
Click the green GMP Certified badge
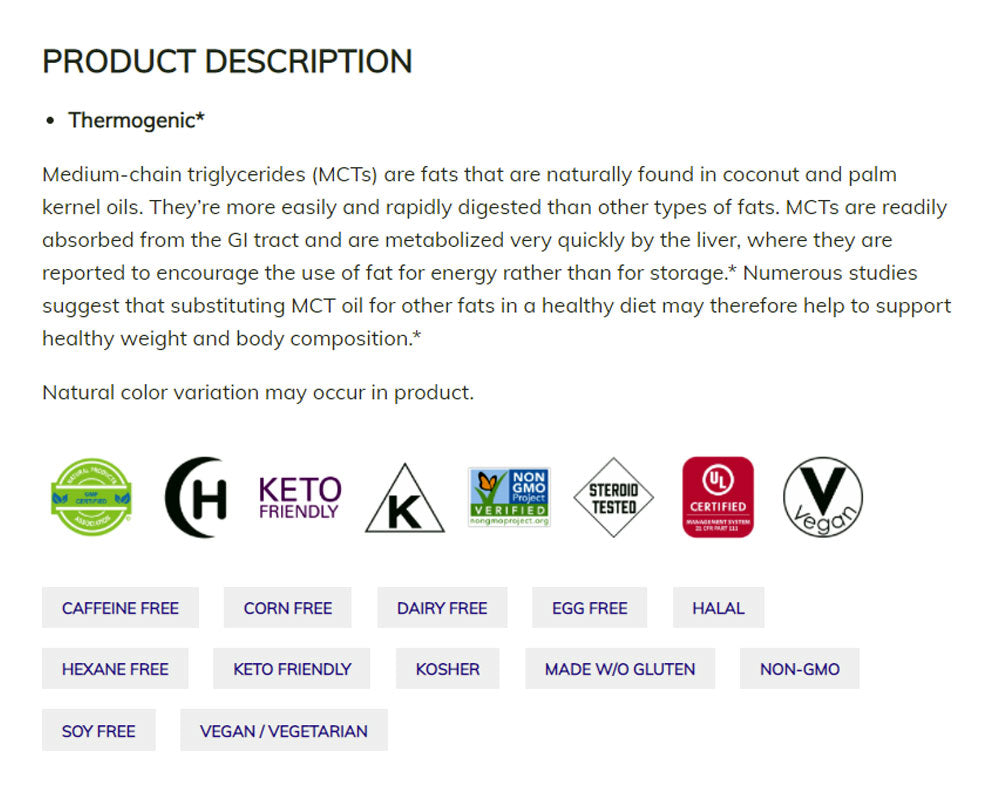click(92, 497)
